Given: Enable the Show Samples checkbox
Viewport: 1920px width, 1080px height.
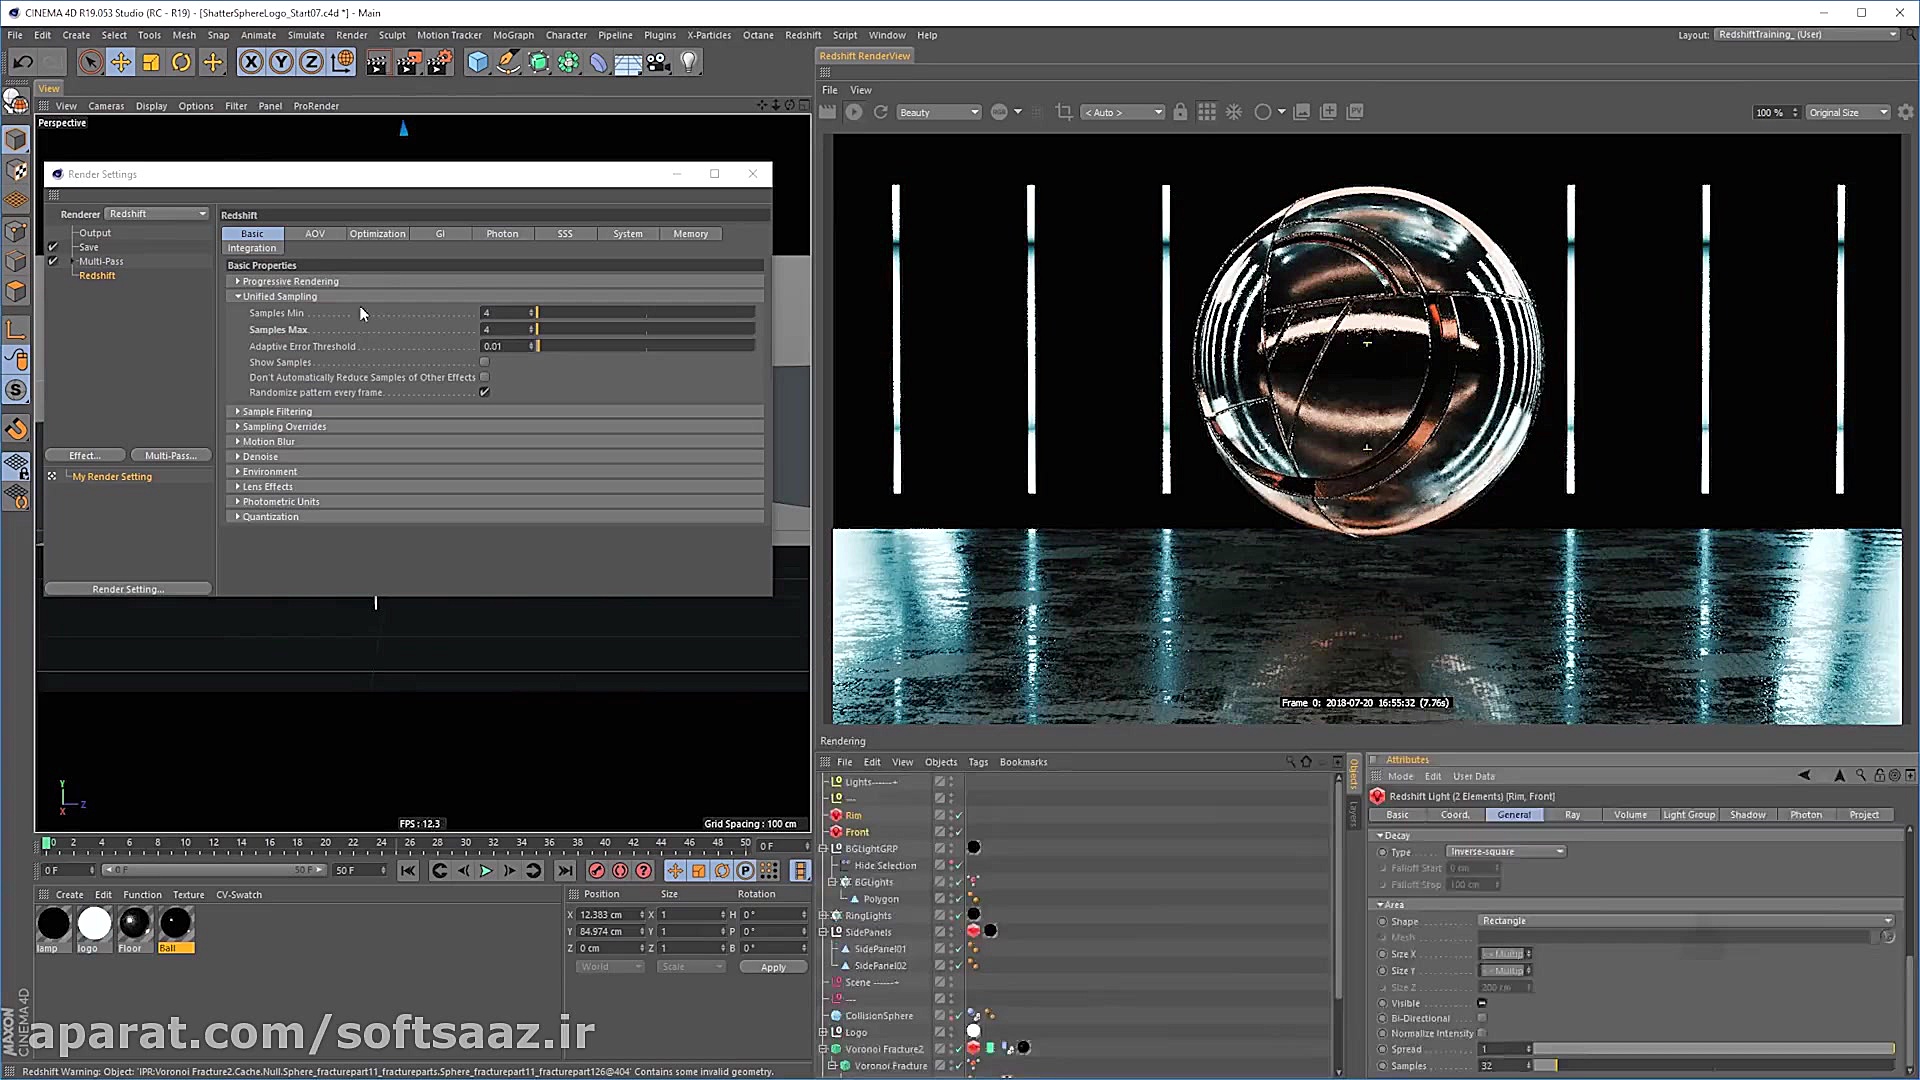Looking at the screenshot, I should pos(485,362).
